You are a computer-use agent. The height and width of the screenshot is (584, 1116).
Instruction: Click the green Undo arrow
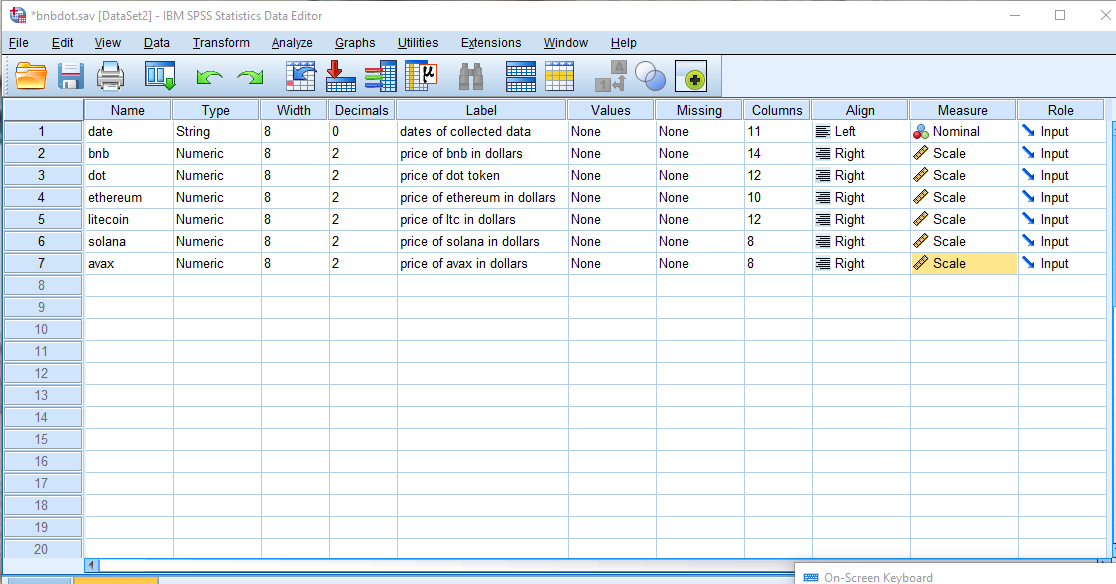click(x=209, y=77)
